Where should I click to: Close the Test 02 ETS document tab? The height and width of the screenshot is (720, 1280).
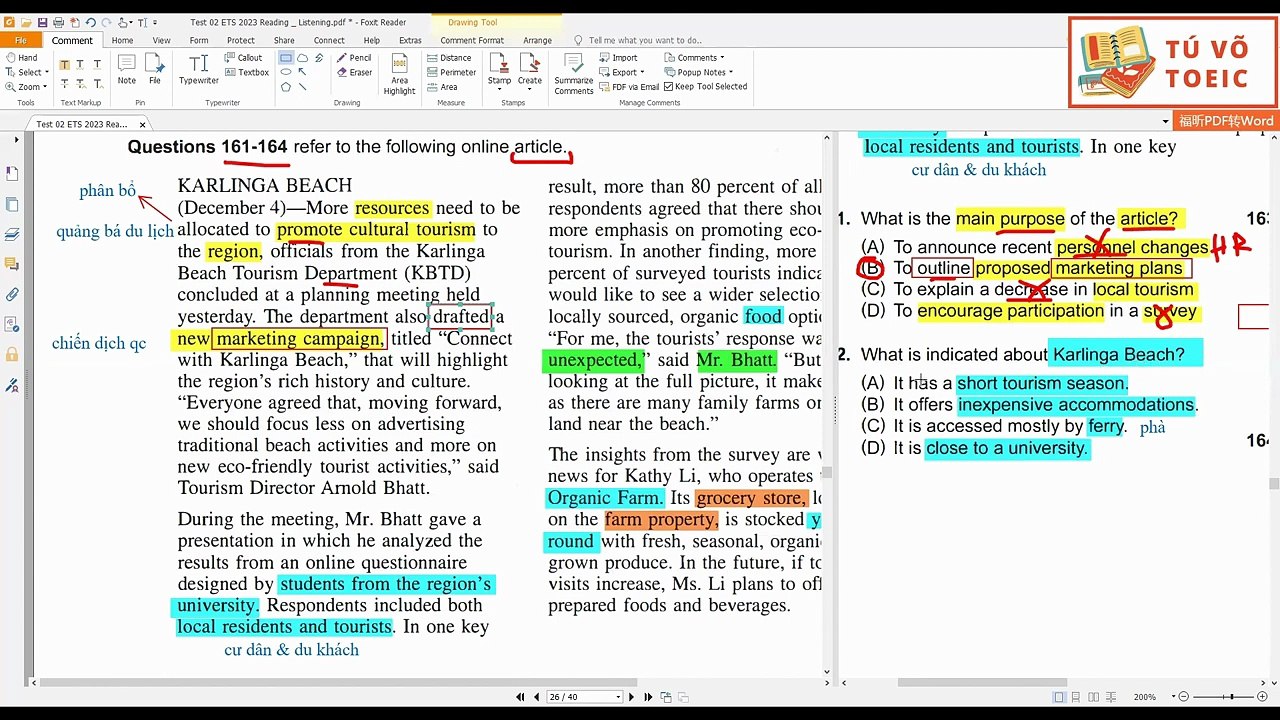point(142,124)
